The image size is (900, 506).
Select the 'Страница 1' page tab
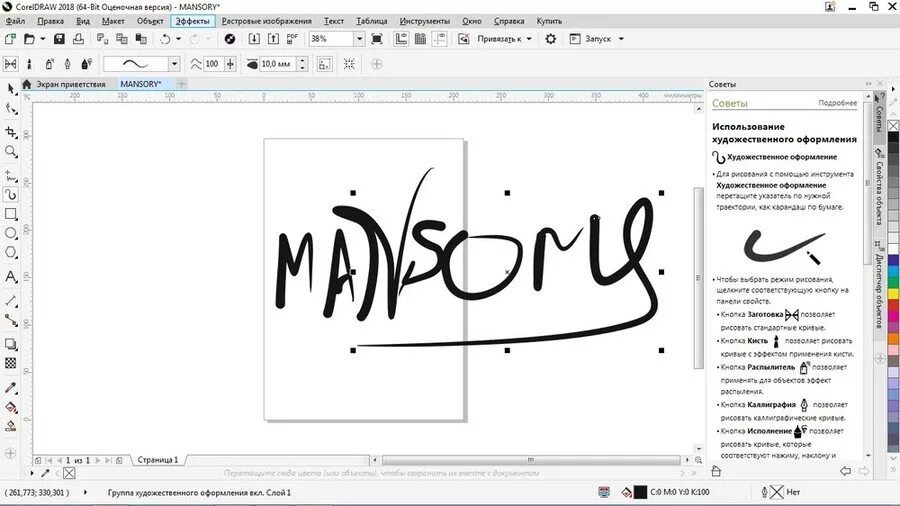pyautogui.click(x=158, y=460)
